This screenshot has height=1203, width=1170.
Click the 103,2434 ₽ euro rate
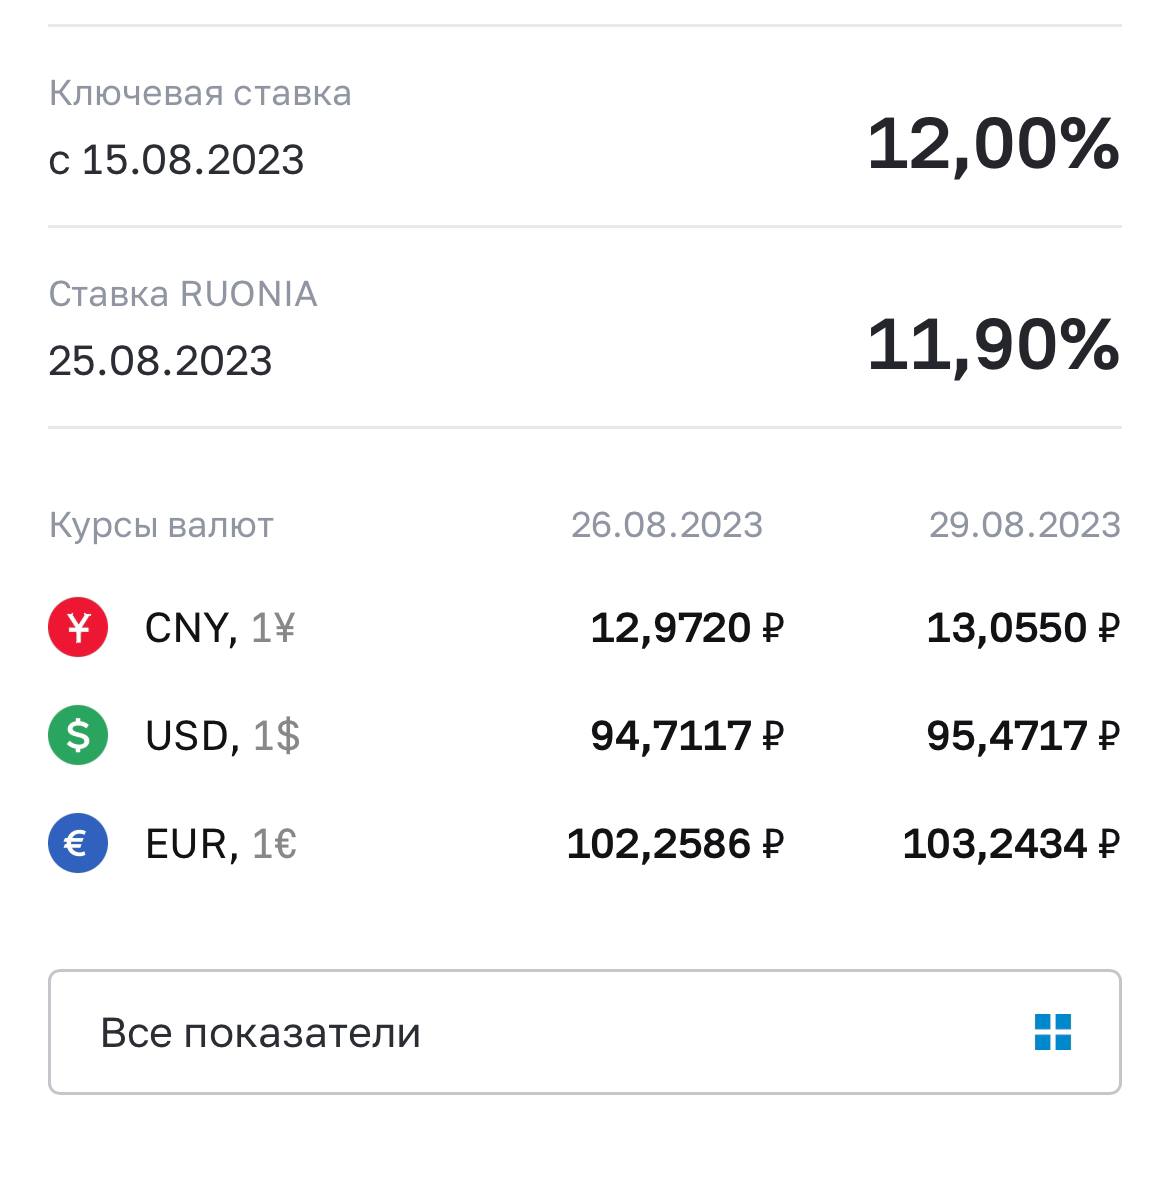pyautogui.click(x=1011, y=845)
